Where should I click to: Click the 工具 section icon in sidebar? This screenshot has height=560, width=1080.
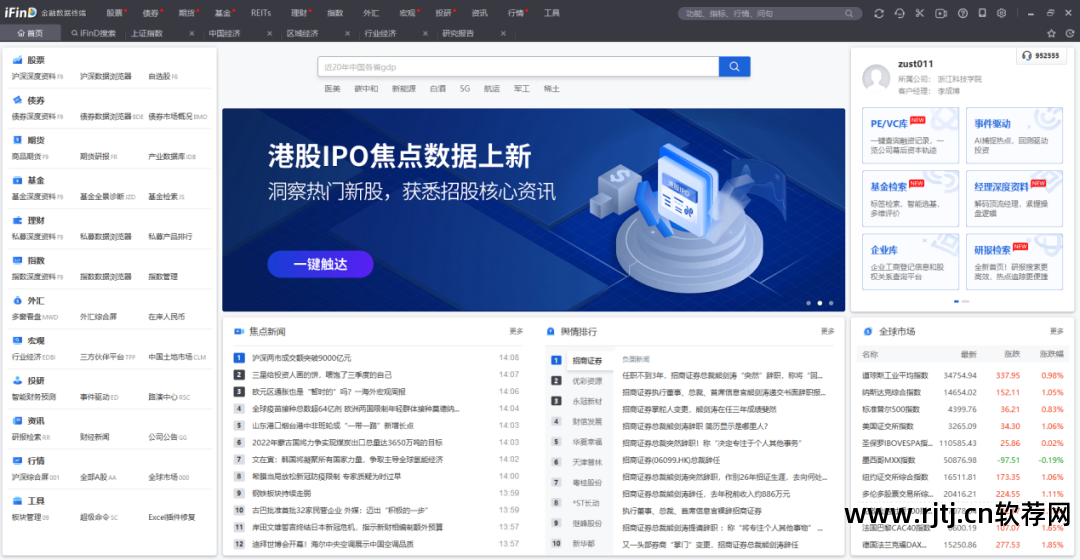(x=17, y=501)
